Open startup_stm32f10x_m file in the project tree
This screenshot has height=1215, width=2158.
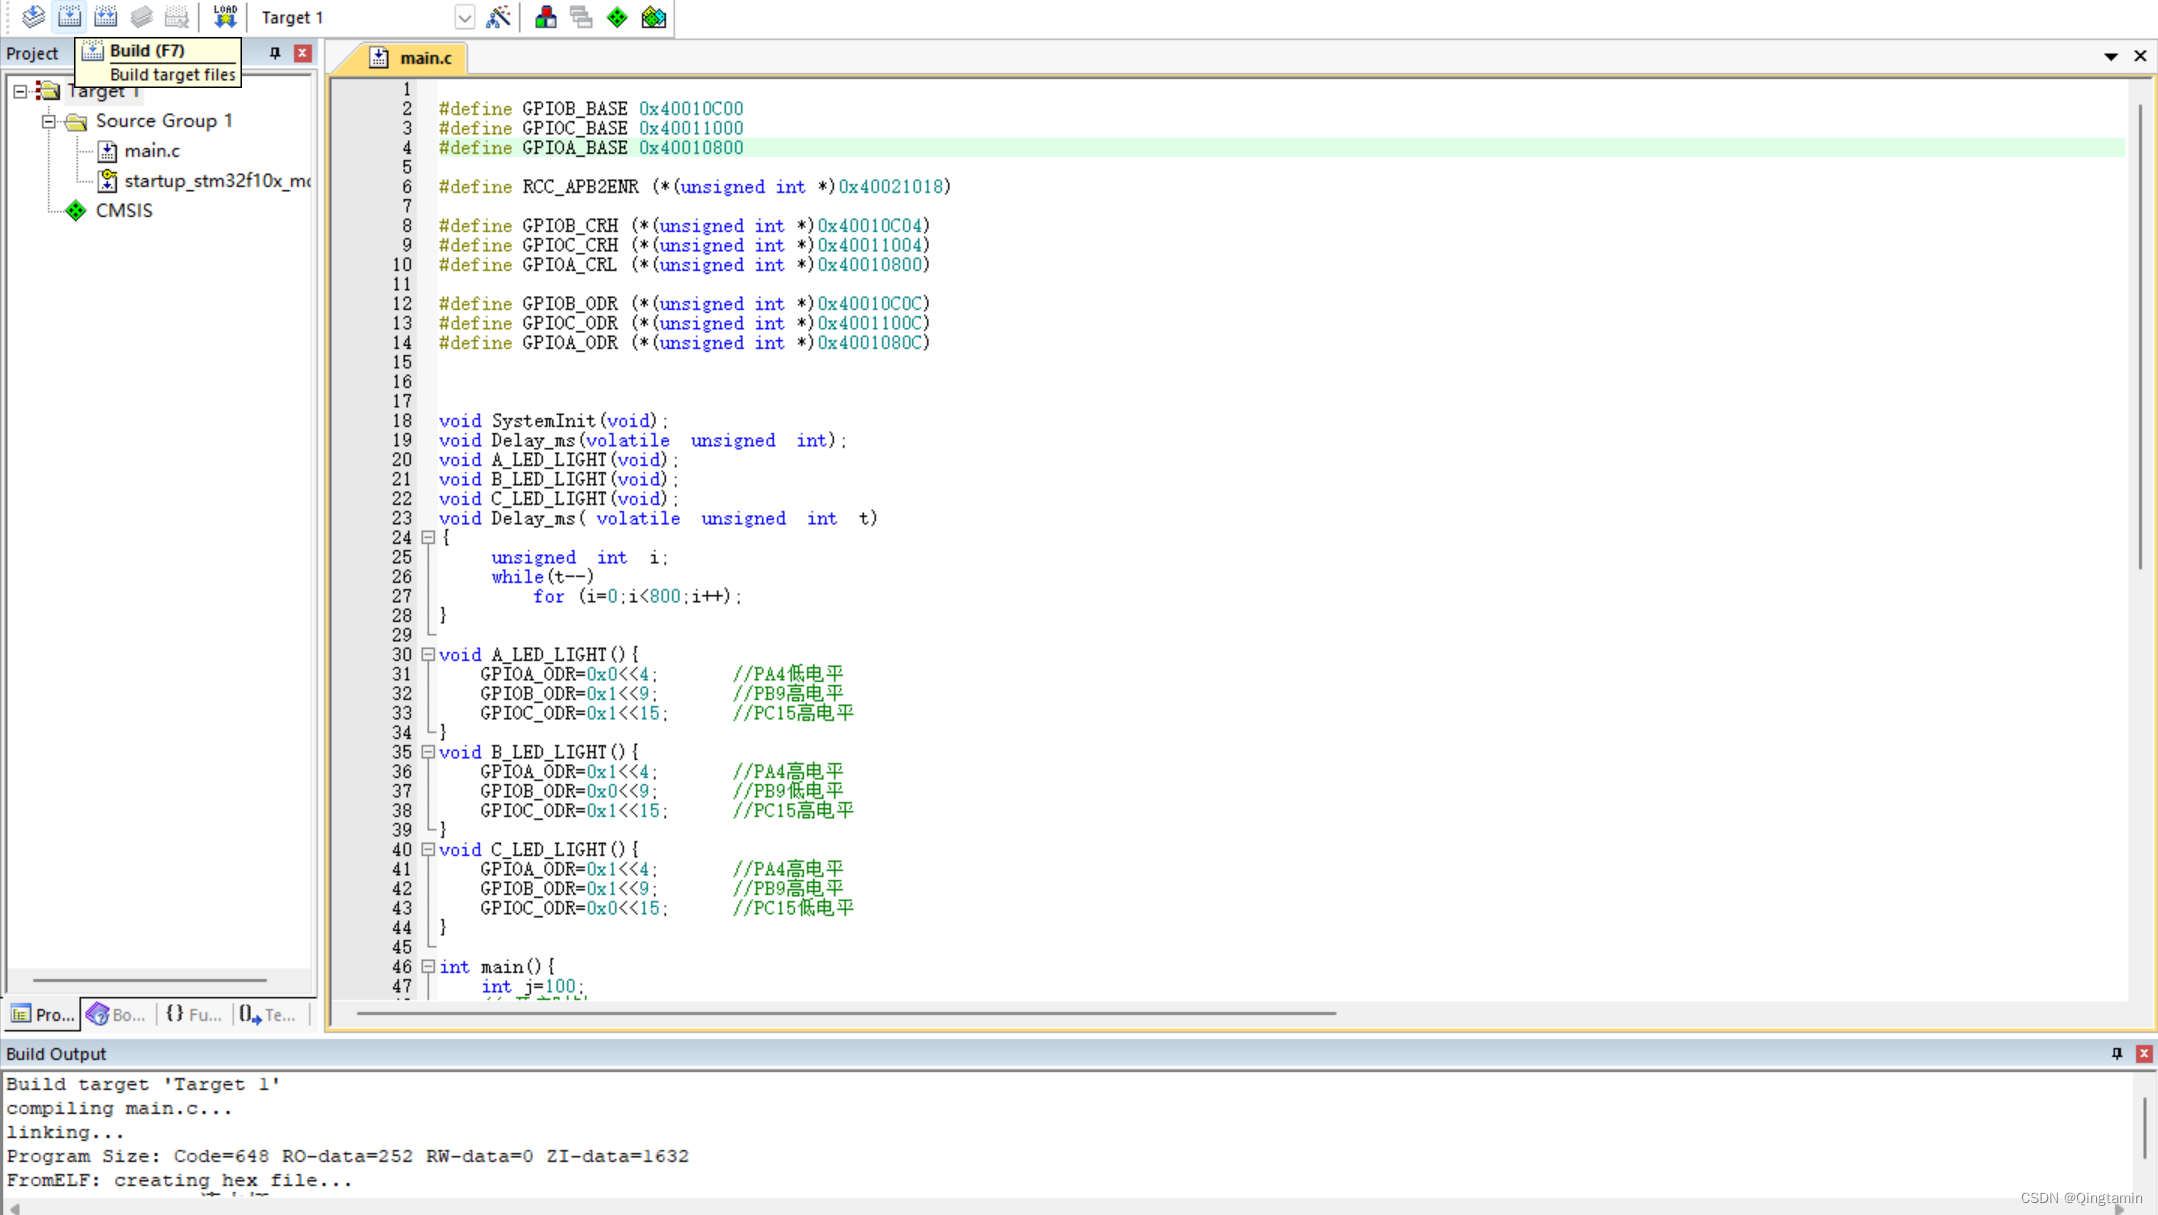[x=216, y=181]
